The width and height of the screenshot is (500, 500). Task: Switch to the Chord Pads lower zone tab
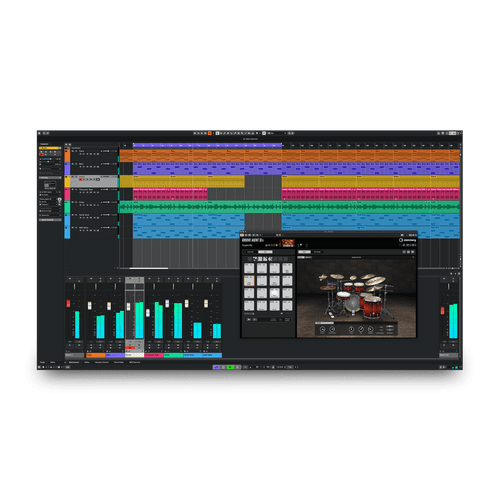click(119, 362)
